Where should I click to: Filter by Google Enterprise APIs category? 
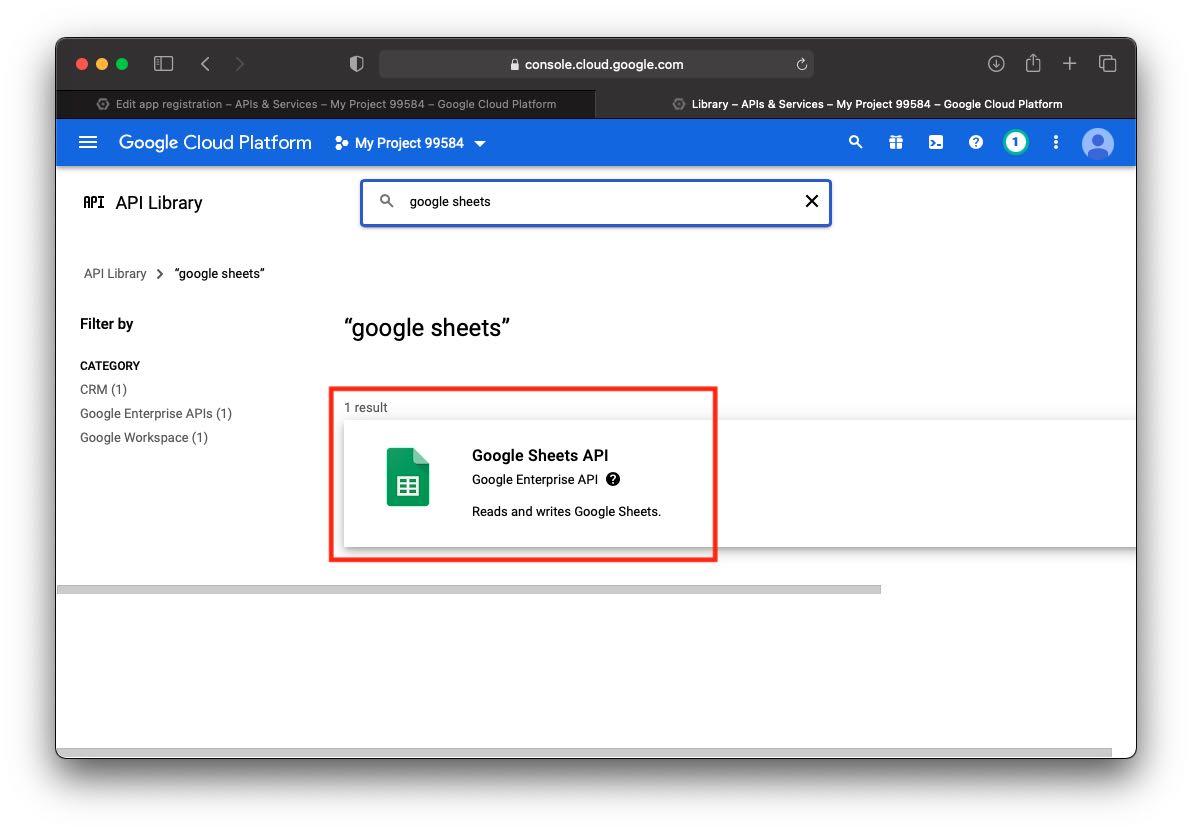coord(156,414)
